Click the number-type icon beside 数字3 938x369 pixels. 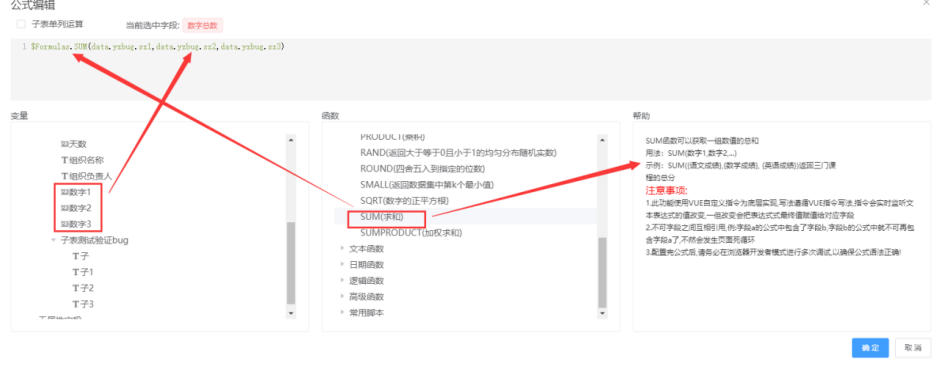[x=65, y=224]
